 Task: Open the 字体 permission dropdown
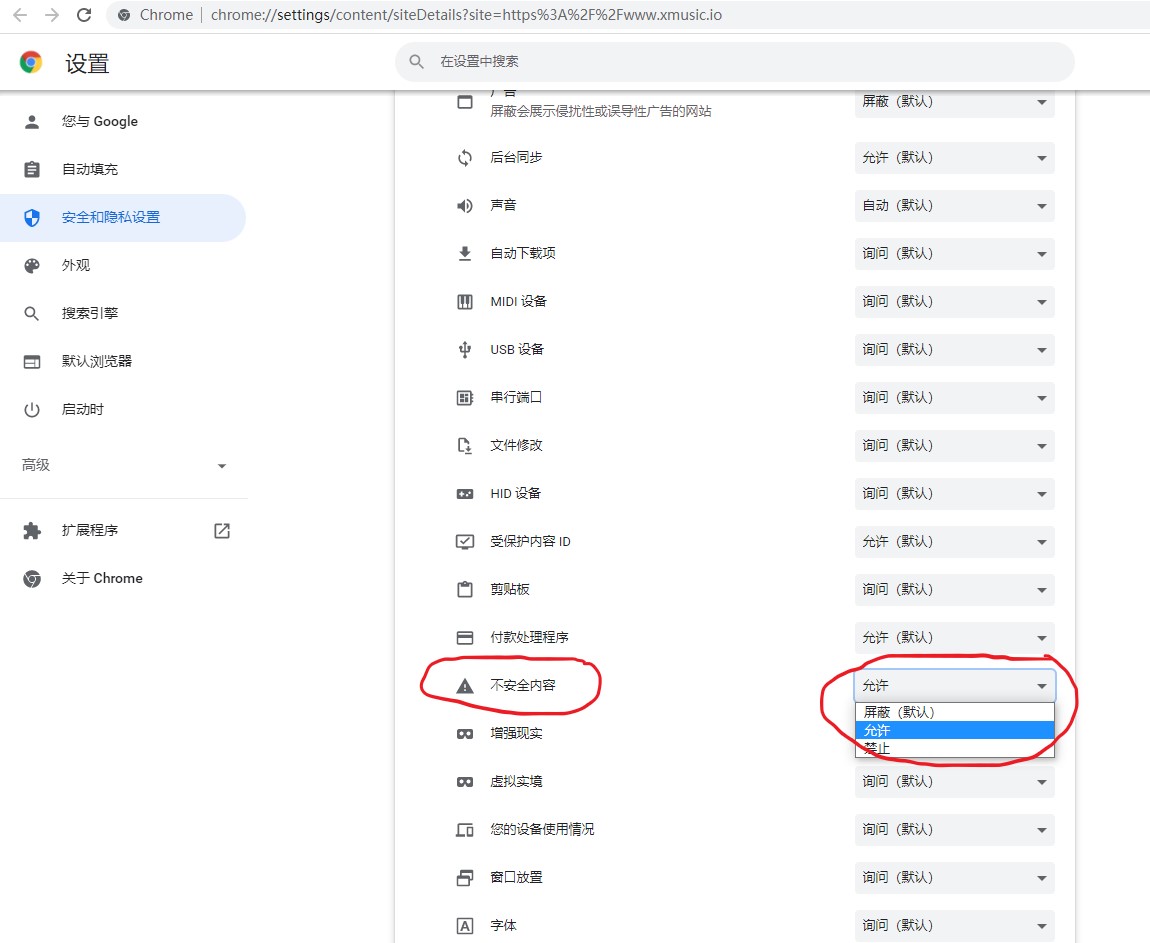pyautogui.click(x=954, y=926)
